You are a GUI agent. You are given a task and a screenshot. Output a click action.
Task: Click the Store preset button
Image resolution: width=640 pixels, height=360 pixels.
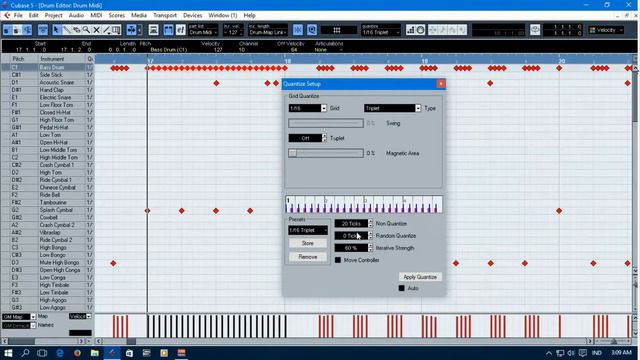click(x=308, y=243)
